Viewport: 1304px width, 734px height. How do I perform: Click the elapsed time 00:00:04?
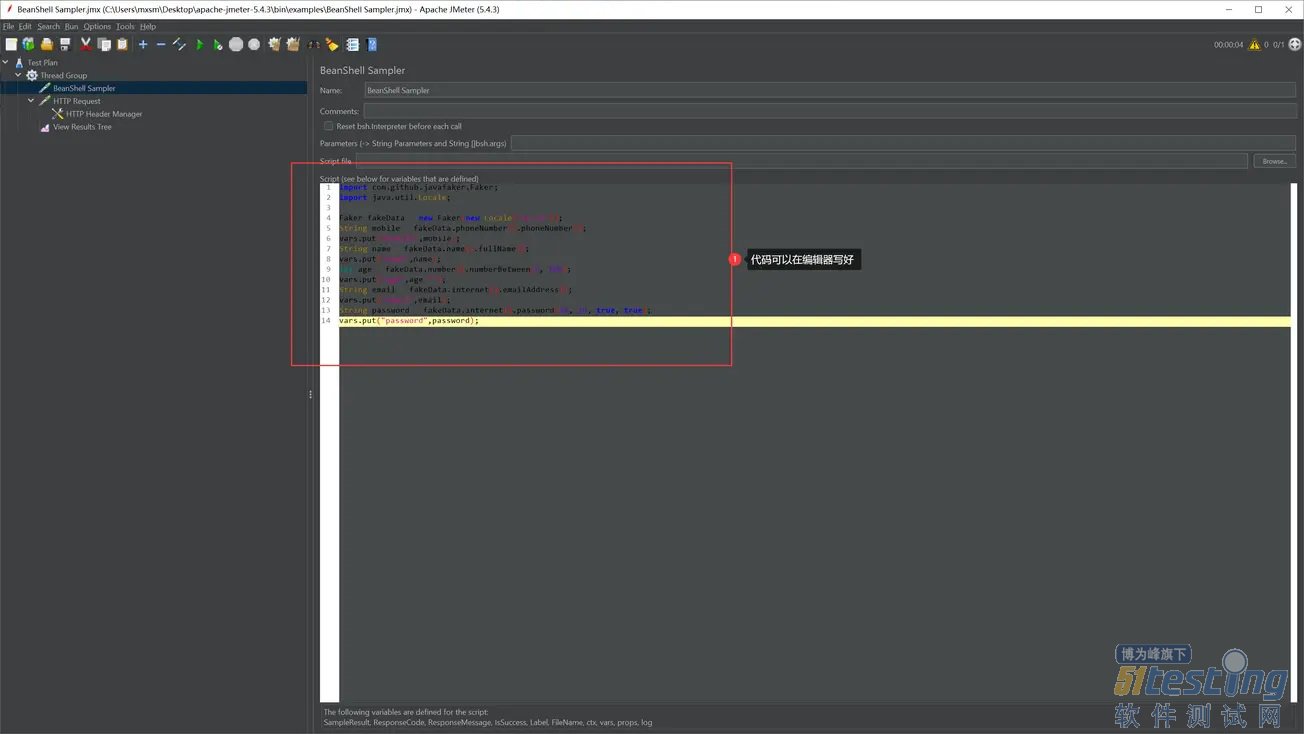pos(1229,45)
